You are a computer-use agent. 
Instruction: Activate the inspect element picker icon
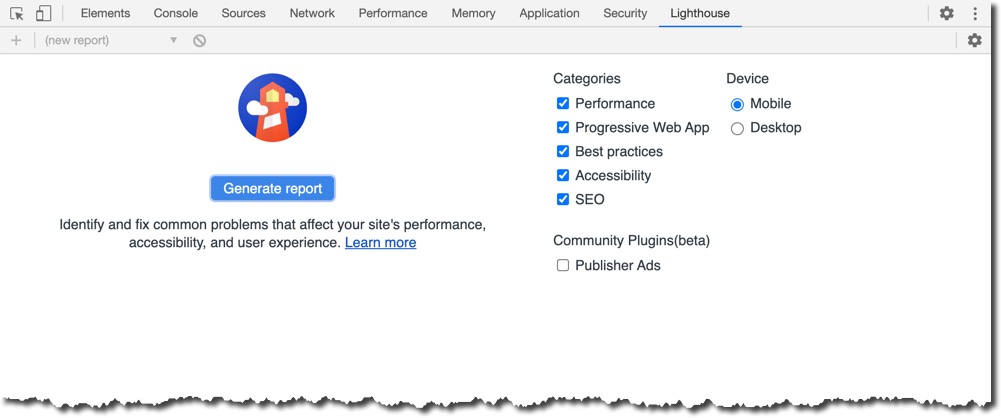(17, 13)
